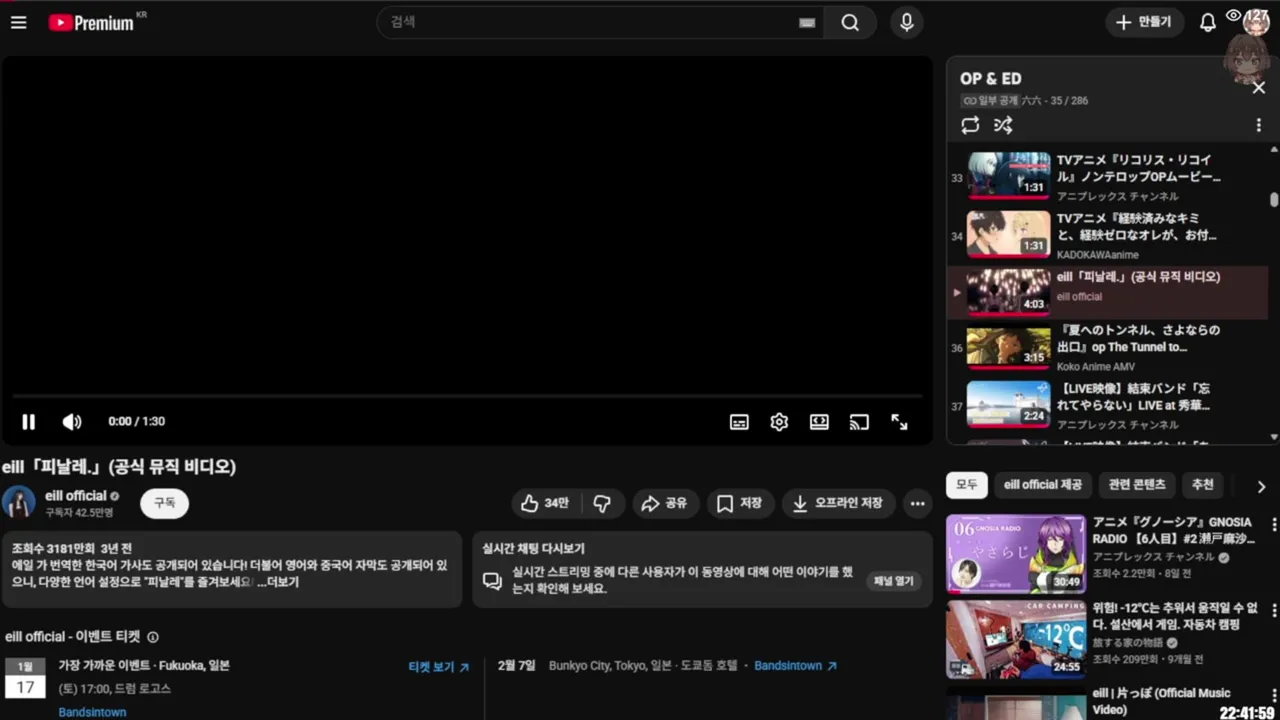This screenshot has height=720, width=1280.
Task: Open options for 片っぽ video
Action: coord(1273,695)
